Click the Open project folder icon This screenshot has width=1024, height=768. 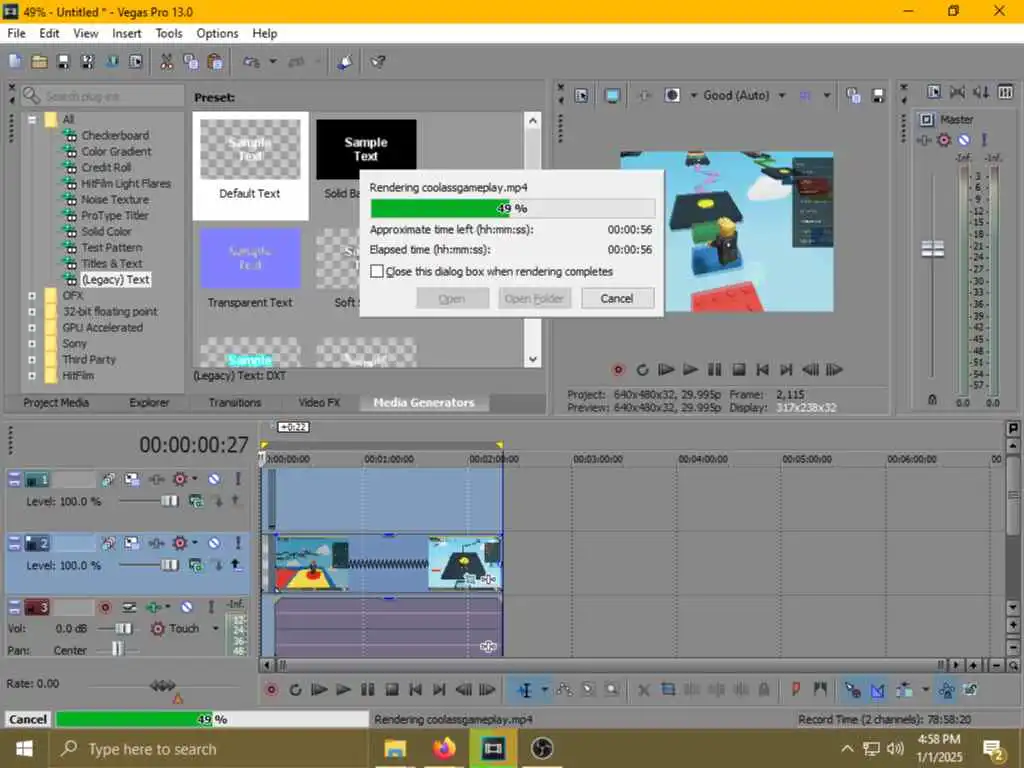point(39,61)
